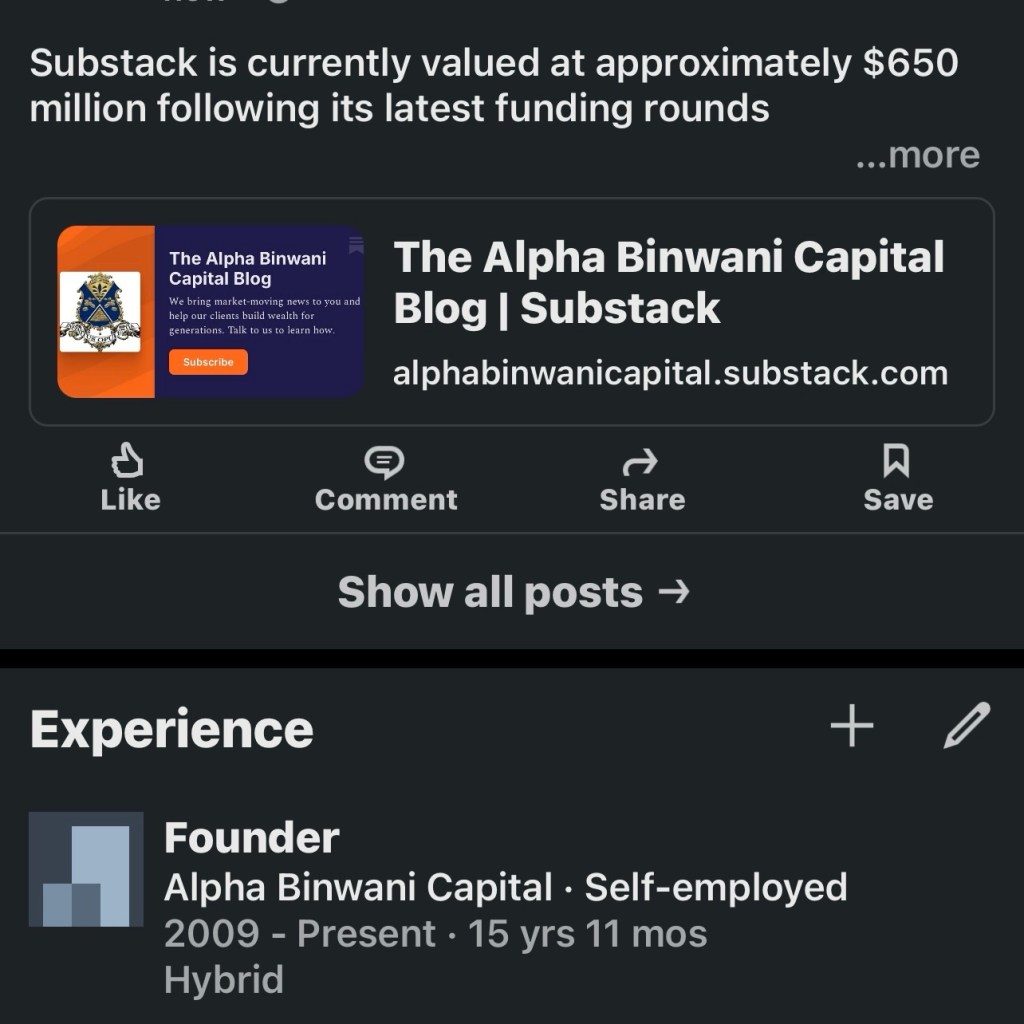The image size is (1024, 1024).
Task: Show all posts
Action: point(512,592)
